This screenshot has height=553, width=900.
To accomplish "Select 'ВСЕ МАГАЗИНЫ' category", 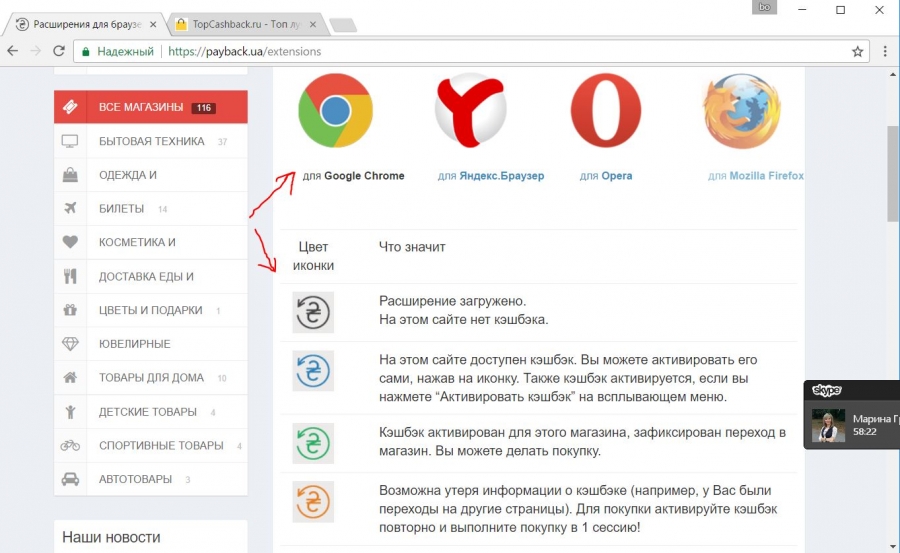I will coord(151,107).
